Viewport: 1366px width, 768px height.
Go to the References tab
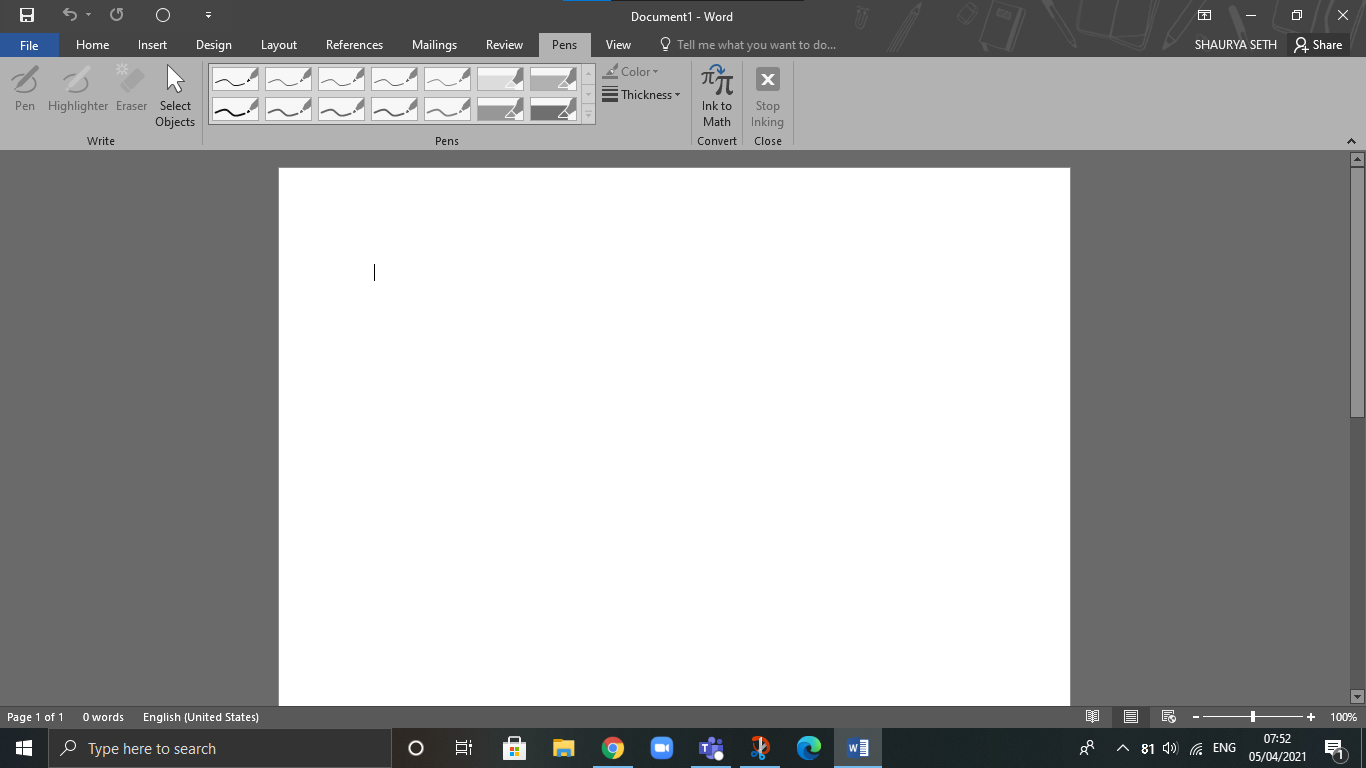click(x=354, y=45)
